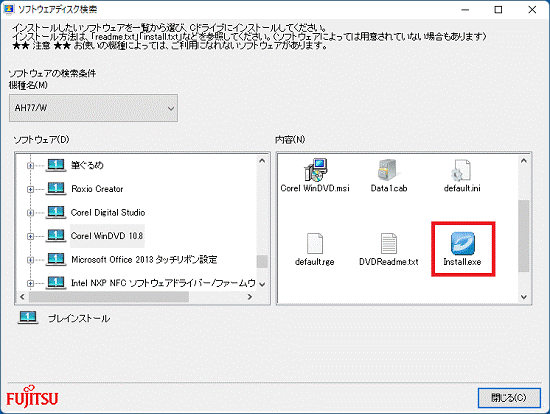Click the 内容(N) label

click(x=290, y=140)
